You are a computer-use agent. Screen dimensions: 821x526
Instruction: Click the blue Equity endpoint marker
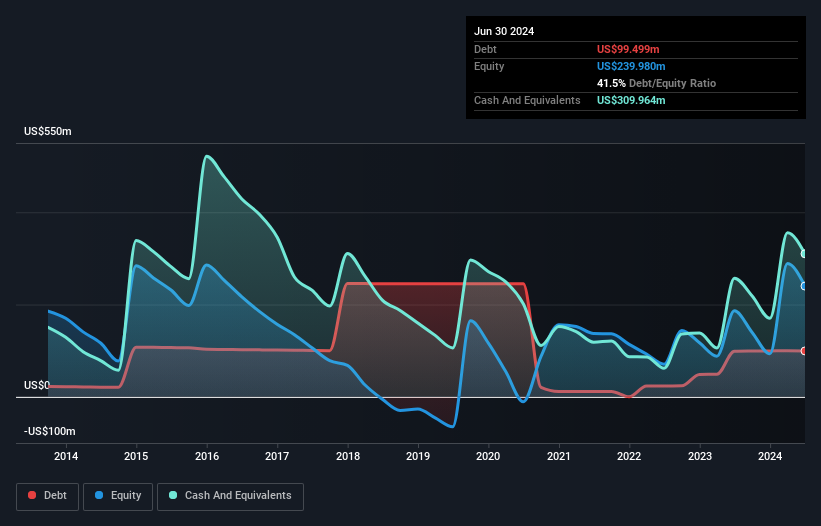[x=804, y=286]
